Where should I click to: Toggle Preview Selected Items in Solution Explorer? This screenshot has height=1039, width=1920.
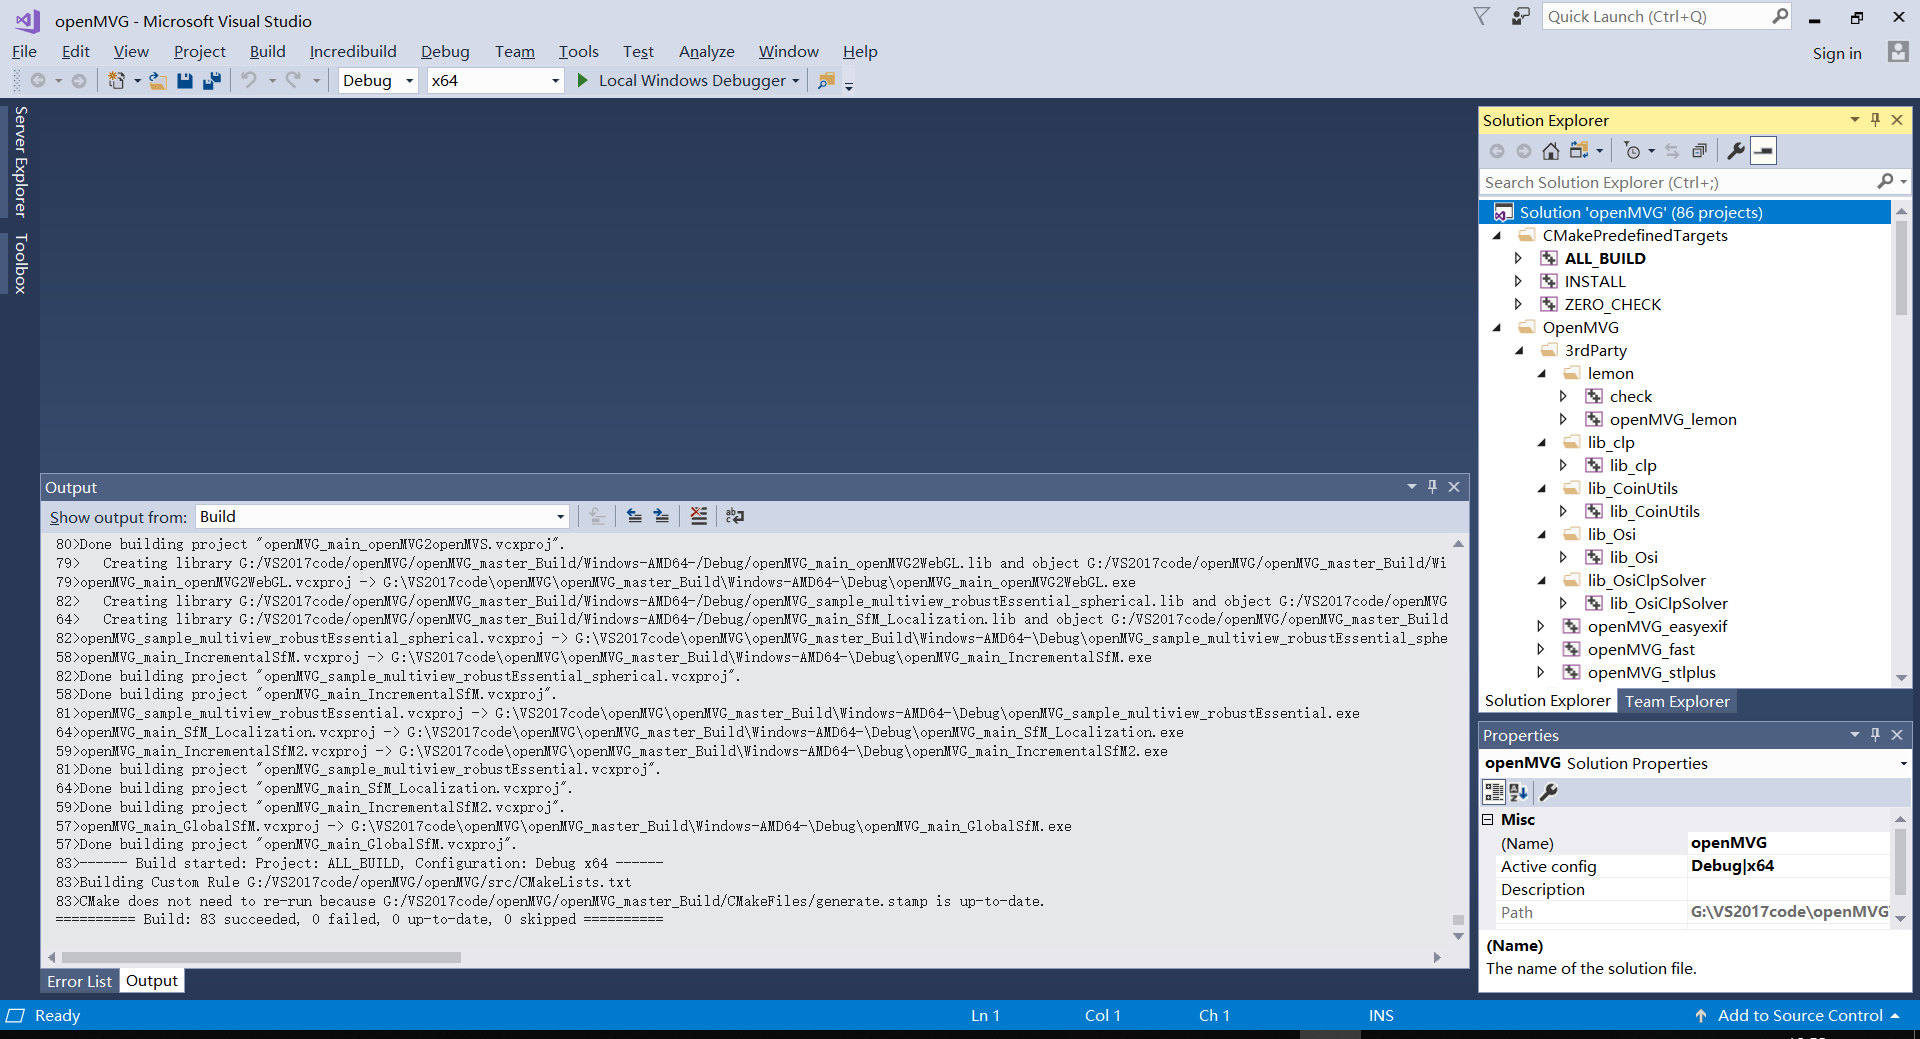pos(1764,151)
